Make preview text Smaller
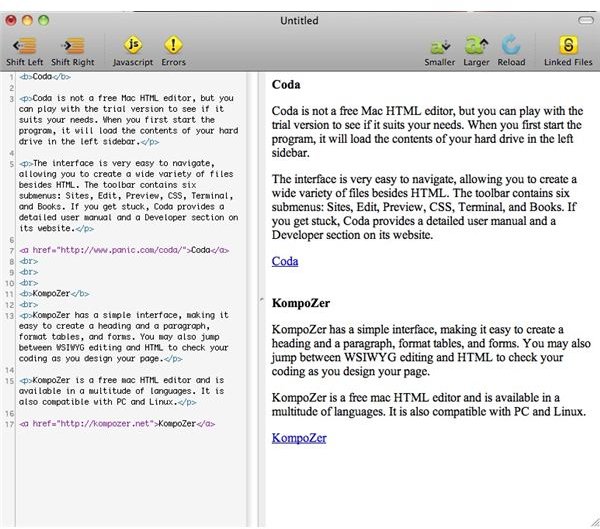 (x=440, y=46)
